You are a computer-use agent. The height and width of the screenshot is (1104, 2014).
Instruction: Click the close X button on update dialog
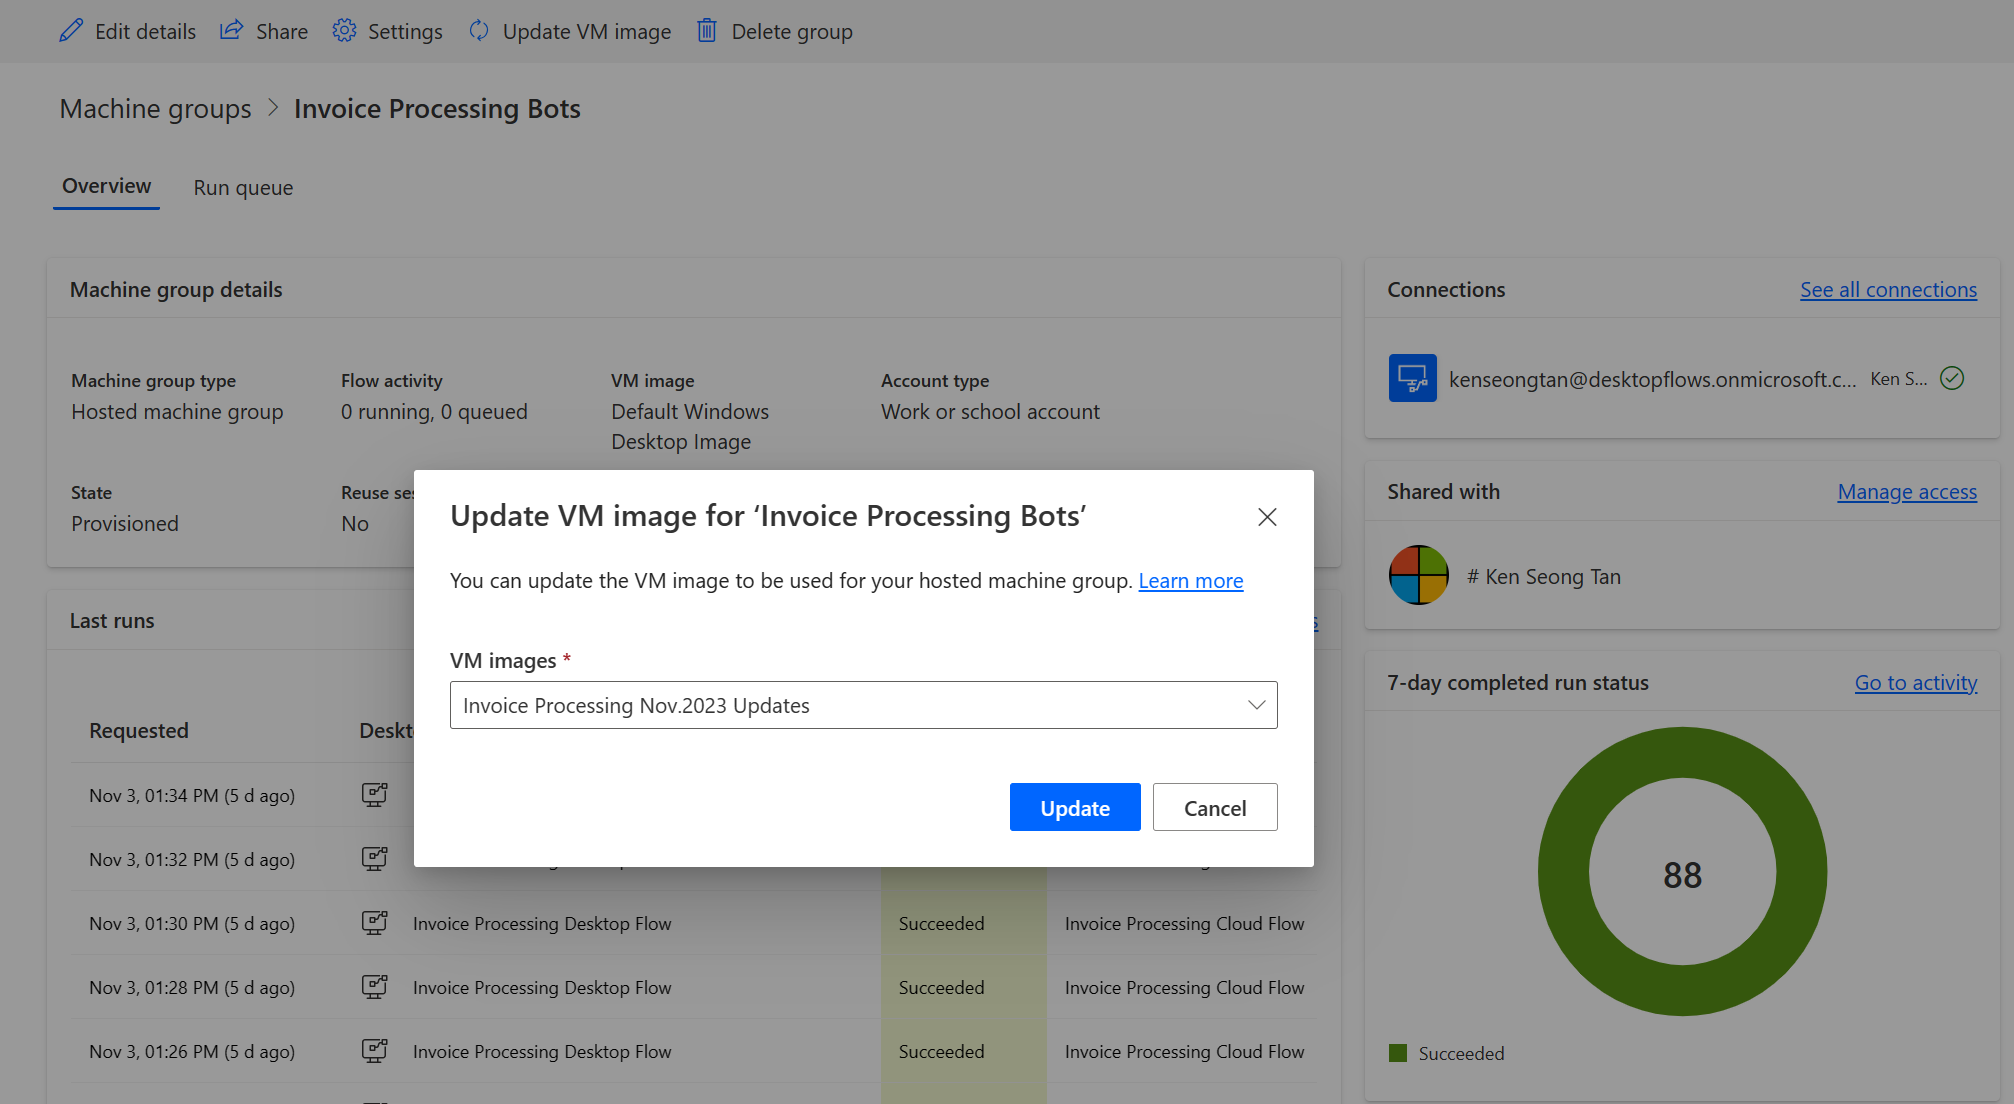point(1265,515)
